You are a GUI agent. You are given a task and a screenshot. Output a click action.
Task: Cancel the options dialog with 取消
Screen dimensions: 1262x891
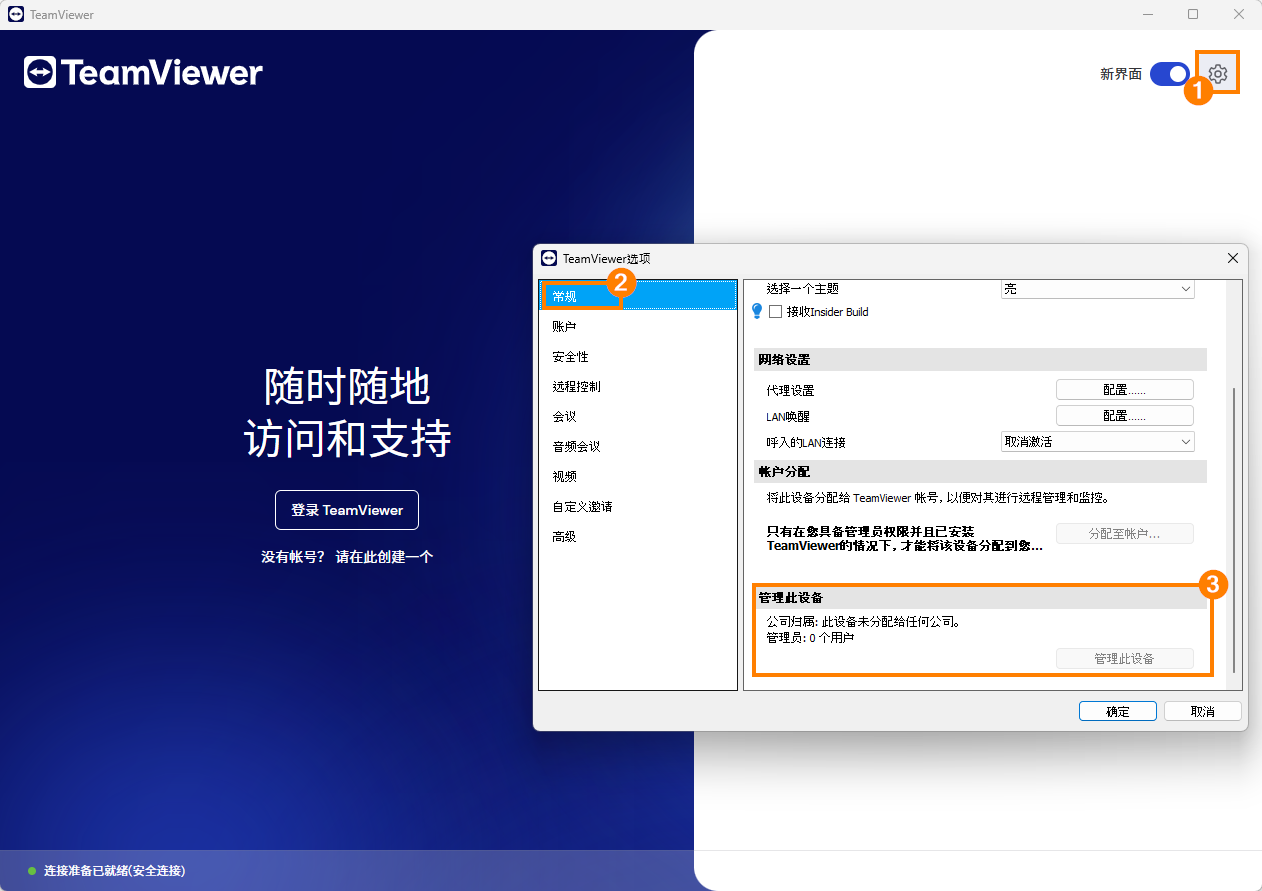[1203, 711]
